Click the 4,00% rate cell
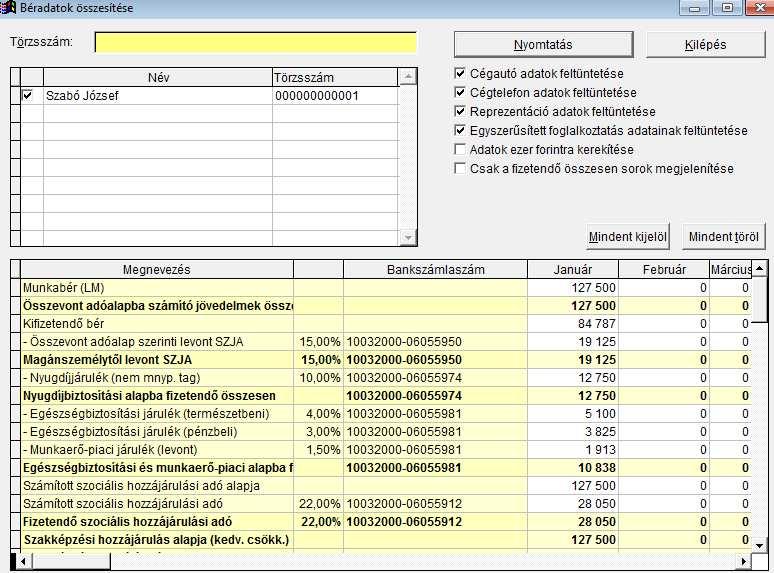Screen dimensions: 774x573 tap(319, 414)
